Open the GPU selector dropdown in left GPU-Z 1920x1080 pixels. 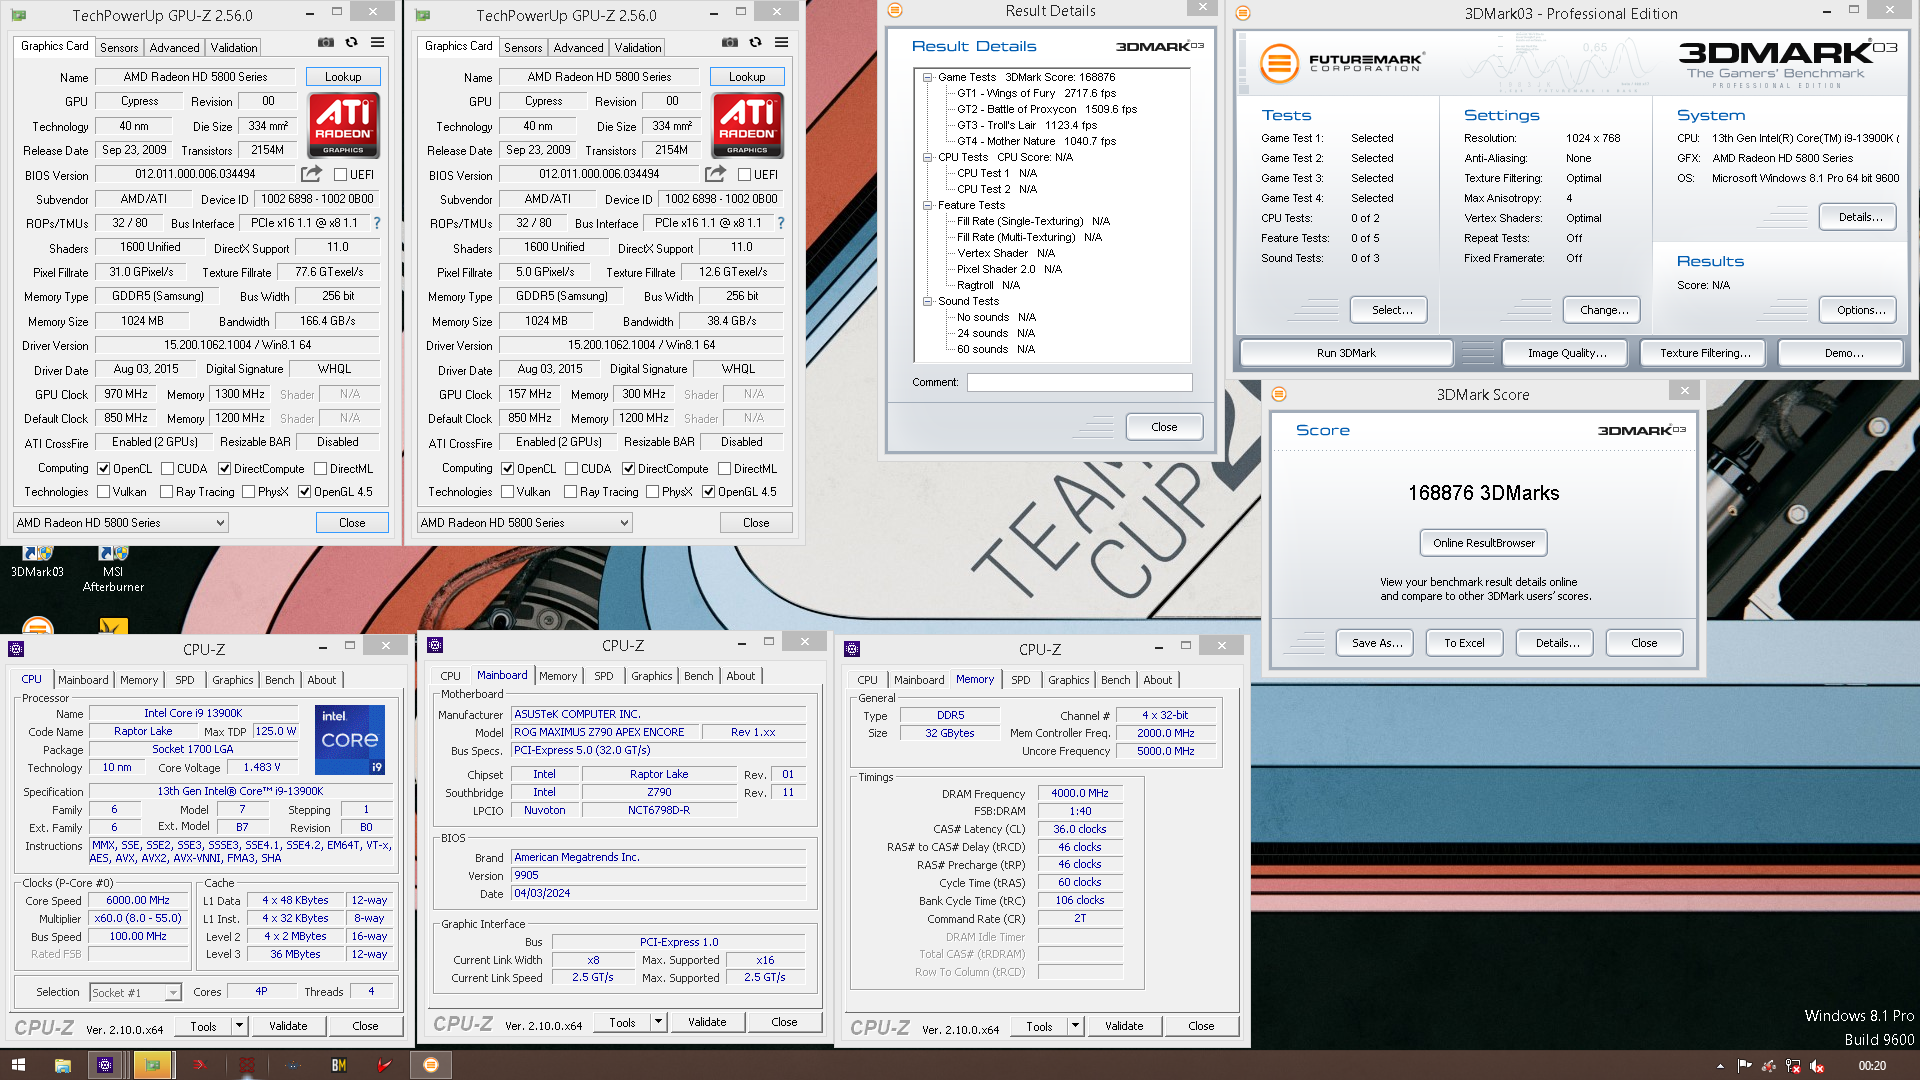[x=120, y=522]
